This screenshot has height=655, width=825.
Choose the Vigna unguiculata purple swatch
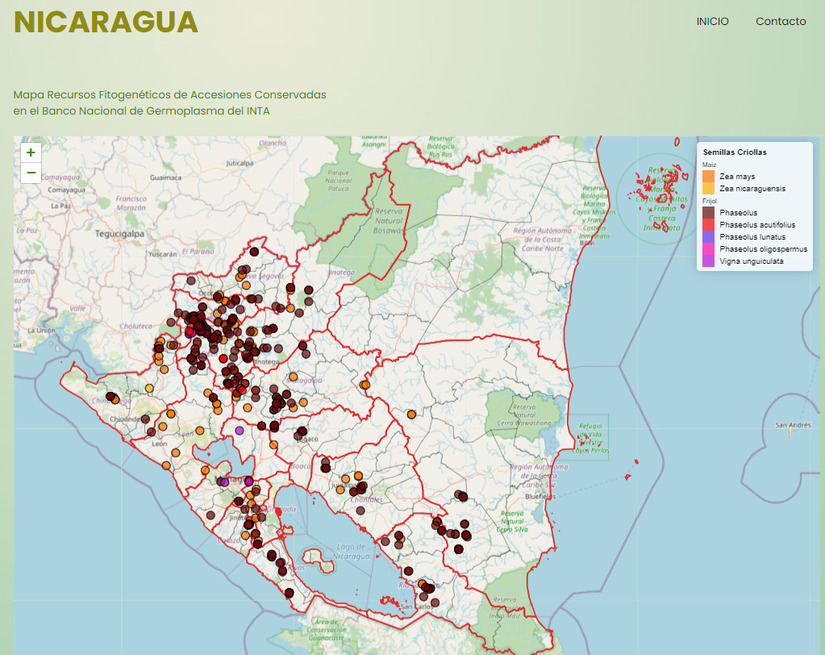click(x=708, y=261)
